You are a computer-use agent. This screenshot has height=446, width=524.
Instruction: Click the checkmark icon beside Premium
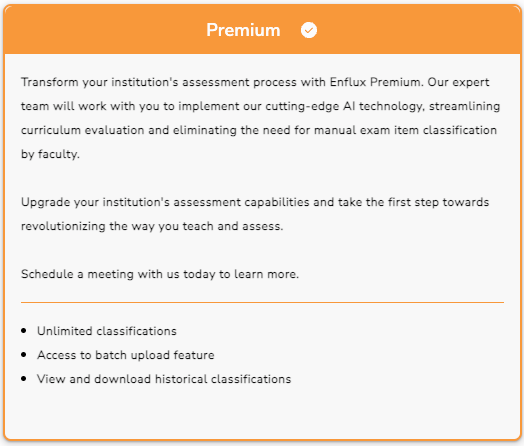click(x=308, y=30)
